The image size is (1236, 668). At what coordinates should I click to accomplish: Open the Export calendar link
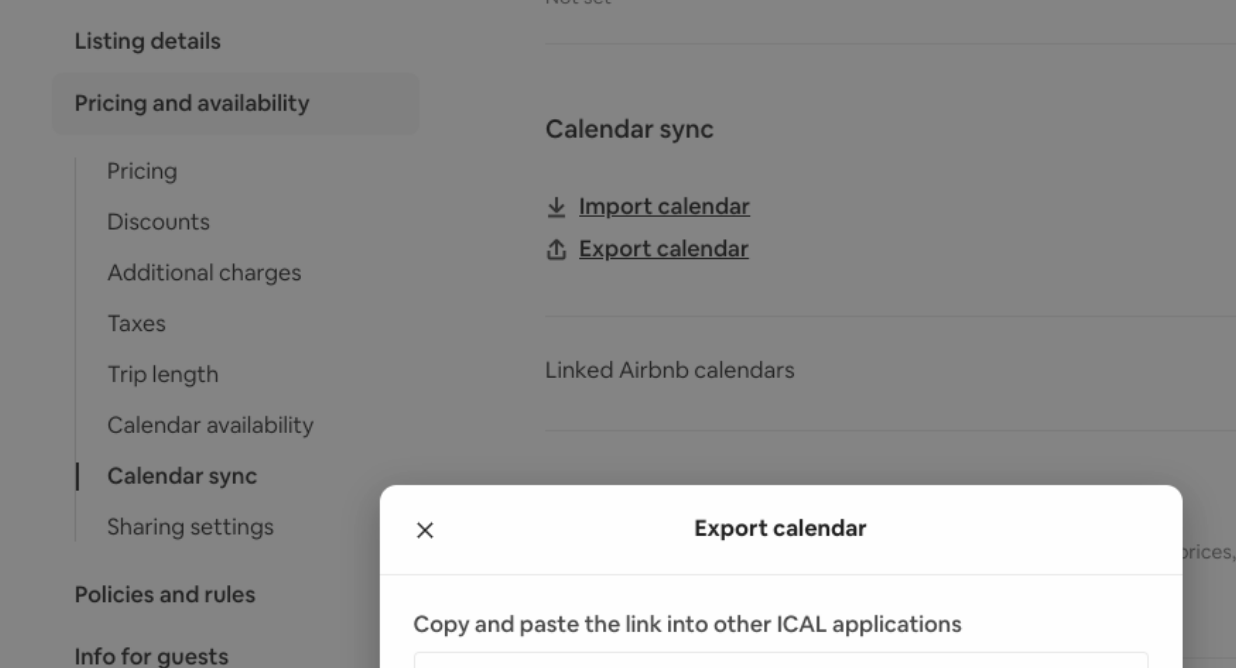(x=663, y=249)
